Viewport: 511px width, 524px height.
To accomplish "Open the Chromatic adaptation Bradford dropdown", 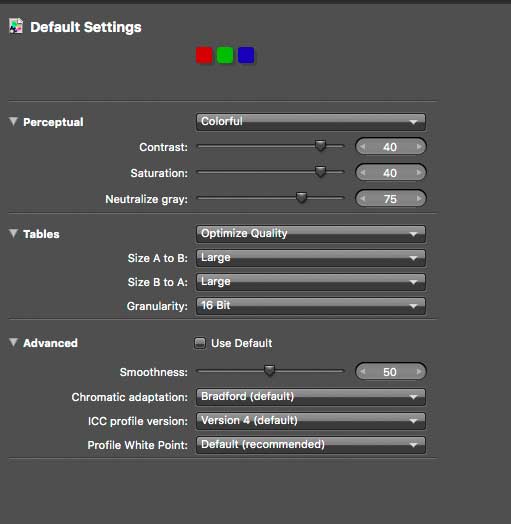I will (311, 397).
